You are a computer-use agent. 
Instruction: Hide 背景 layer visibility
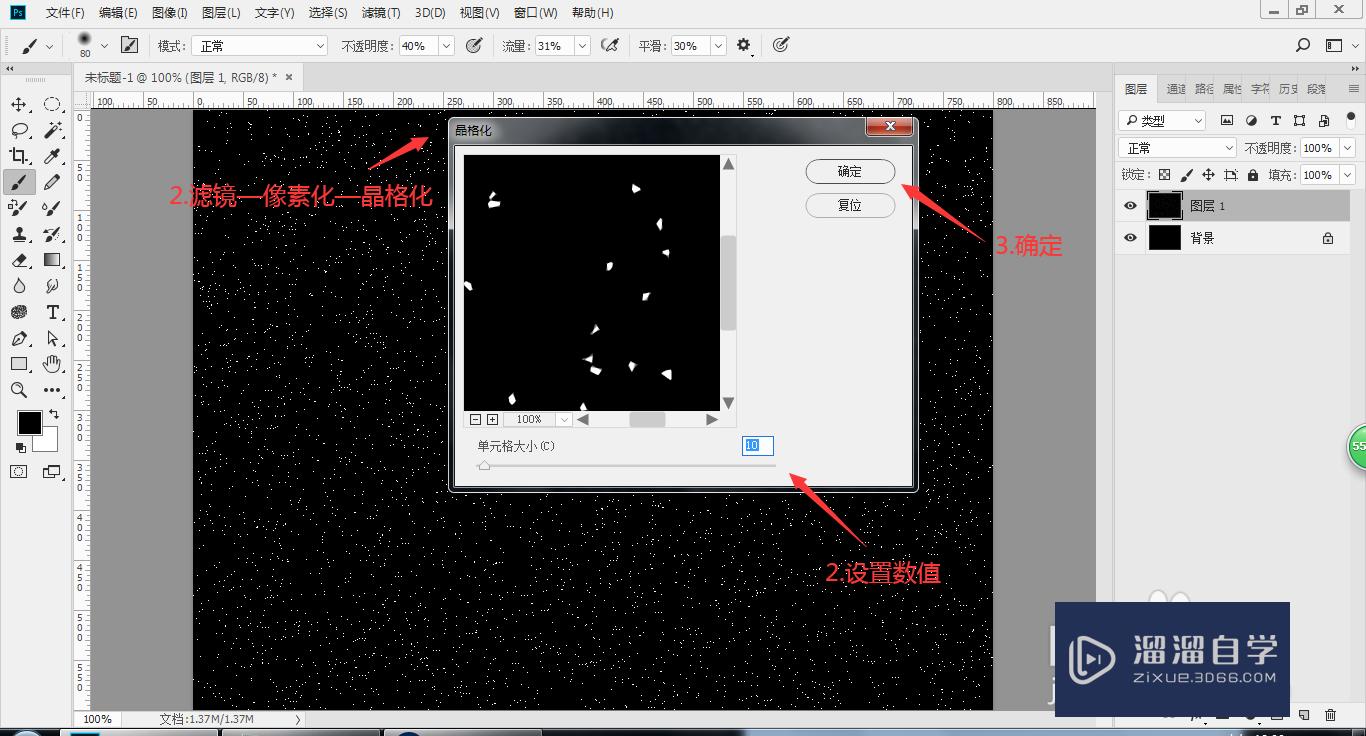[1130, 238]
